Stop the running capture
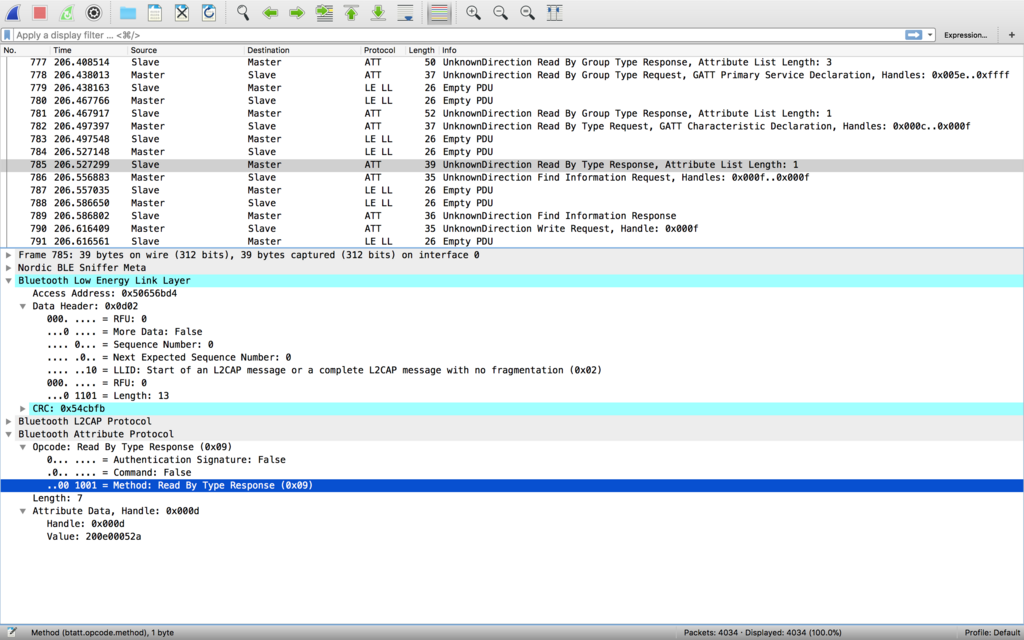The image size is (1024, 640). click(40, 12)
